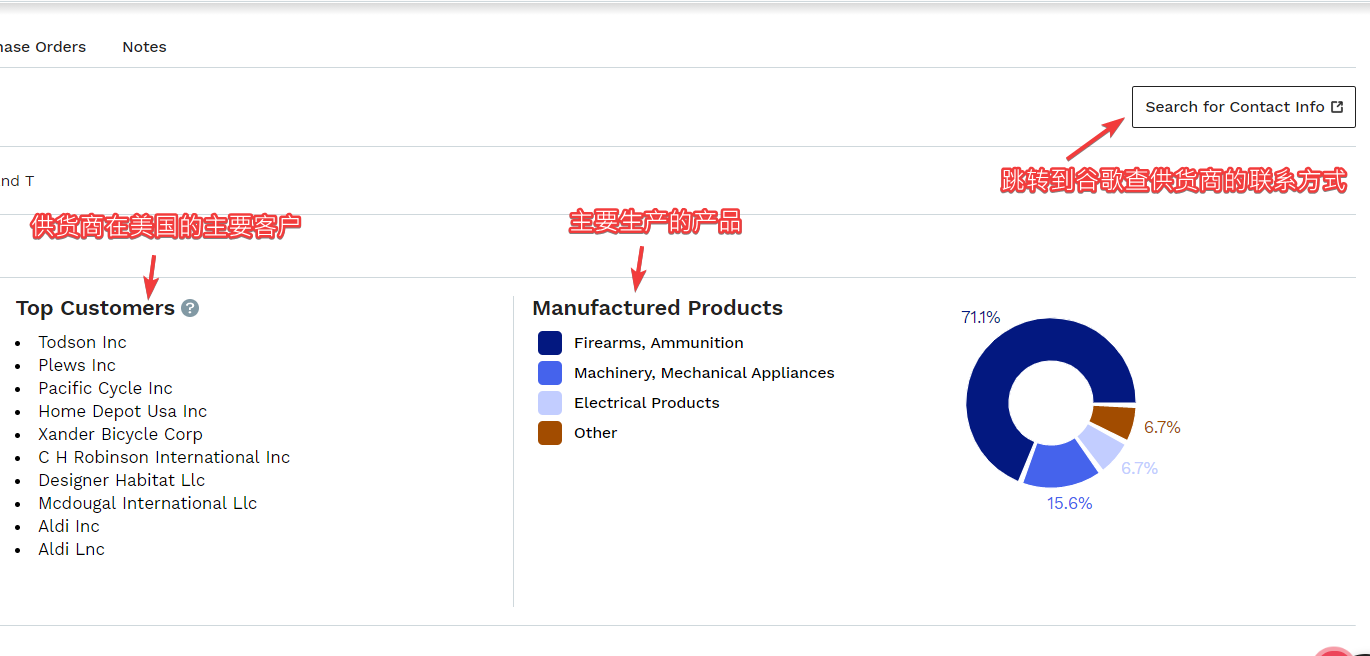The height and width of the screenshot is (656, 1370).
Task: Select the Todson Inc customer entry
Action: click(x=82, y=342)
